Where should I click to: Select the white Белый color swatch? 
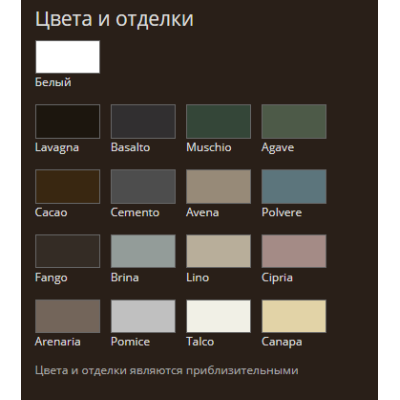point(68,57)
